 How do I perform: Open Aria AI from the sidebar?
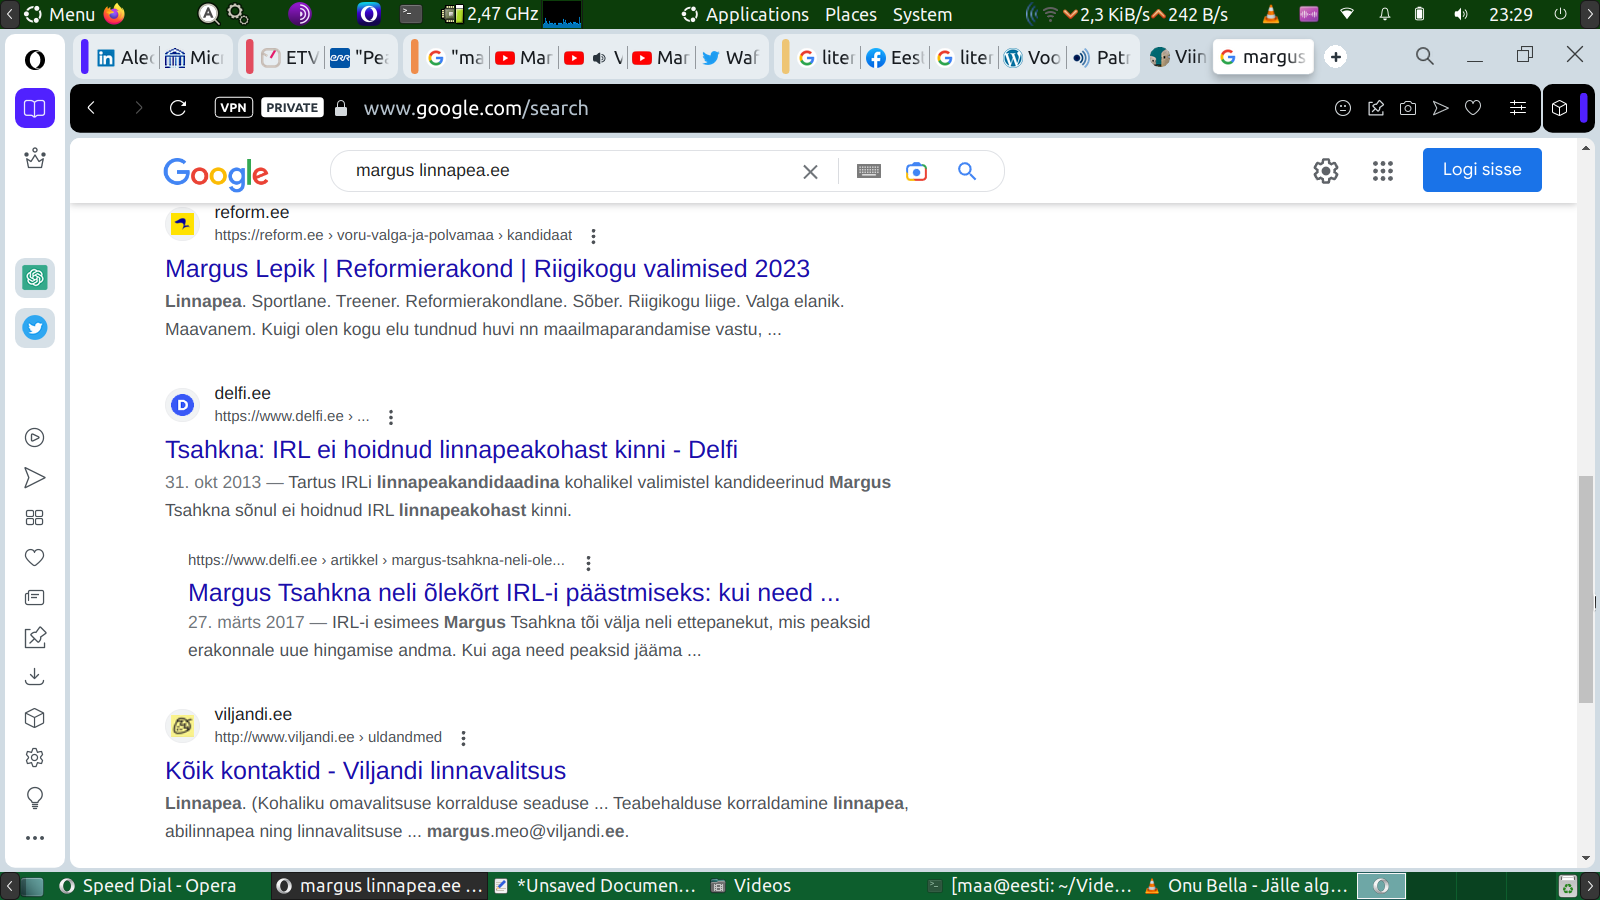tap(35, 158)
